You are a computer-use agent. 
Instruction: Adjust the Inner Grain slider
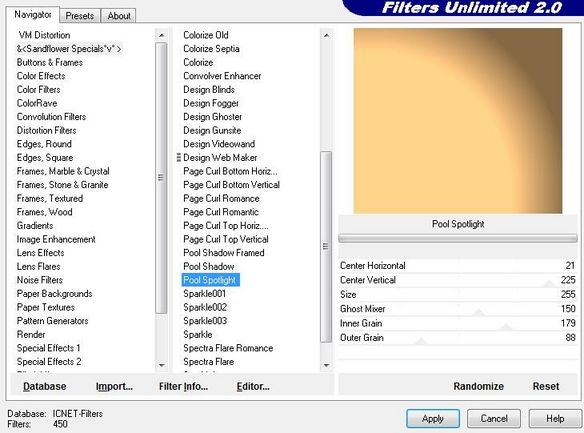point(458,323)
